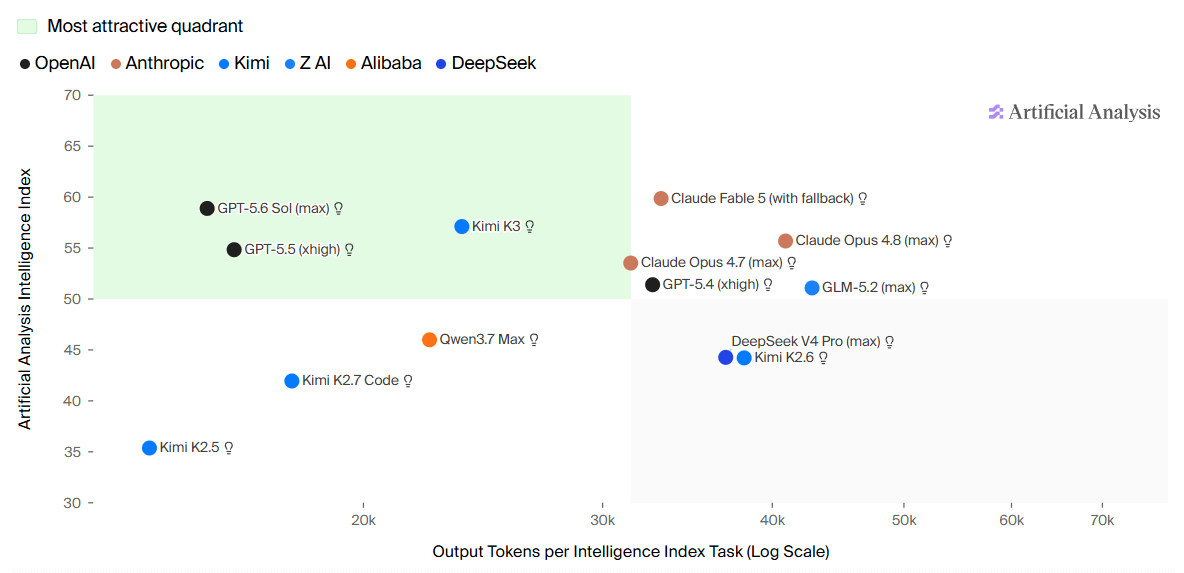Click the Alibaba orange legend dot

coord(353,63)
